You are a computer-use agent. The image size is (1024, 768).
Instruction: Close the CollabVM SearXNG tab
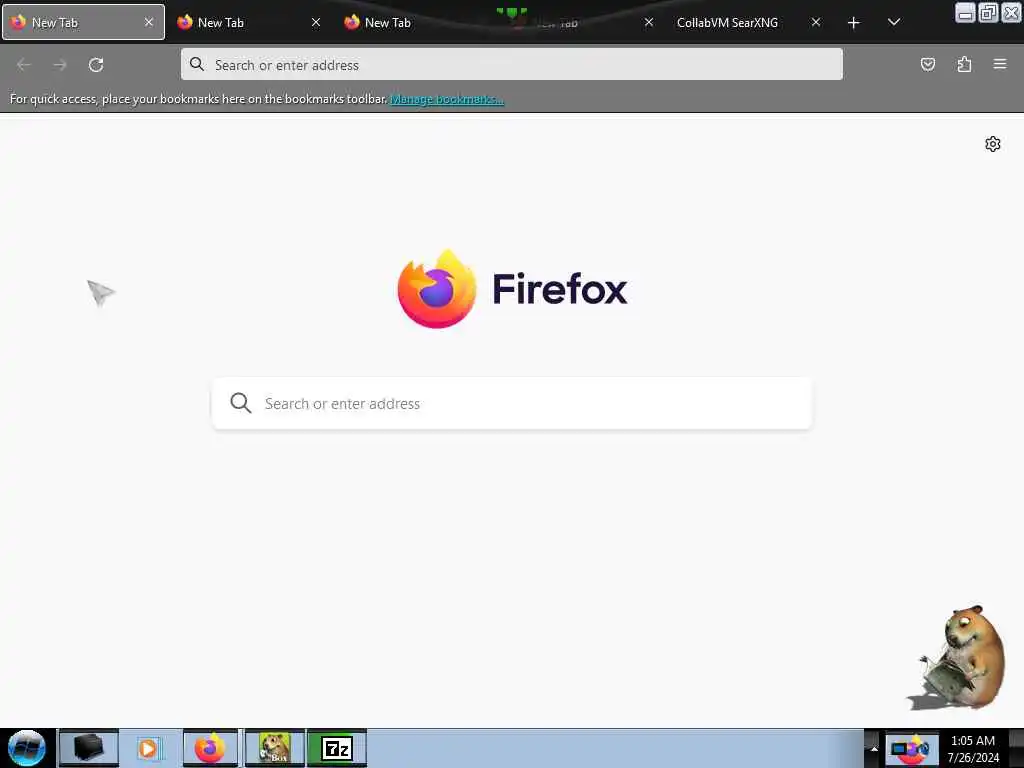coord(816,22)
